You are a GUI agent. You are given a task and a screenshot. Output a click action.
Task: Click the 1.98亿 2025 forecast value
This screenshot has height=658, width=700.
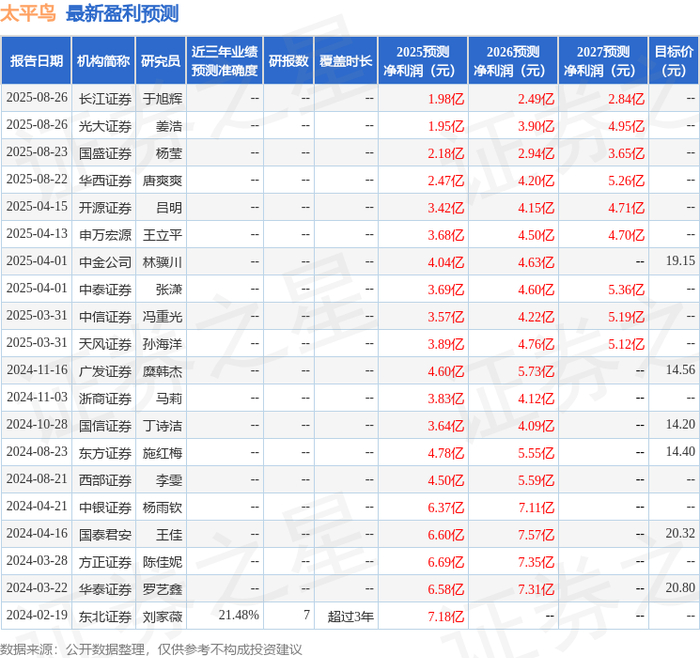point(446,99)
